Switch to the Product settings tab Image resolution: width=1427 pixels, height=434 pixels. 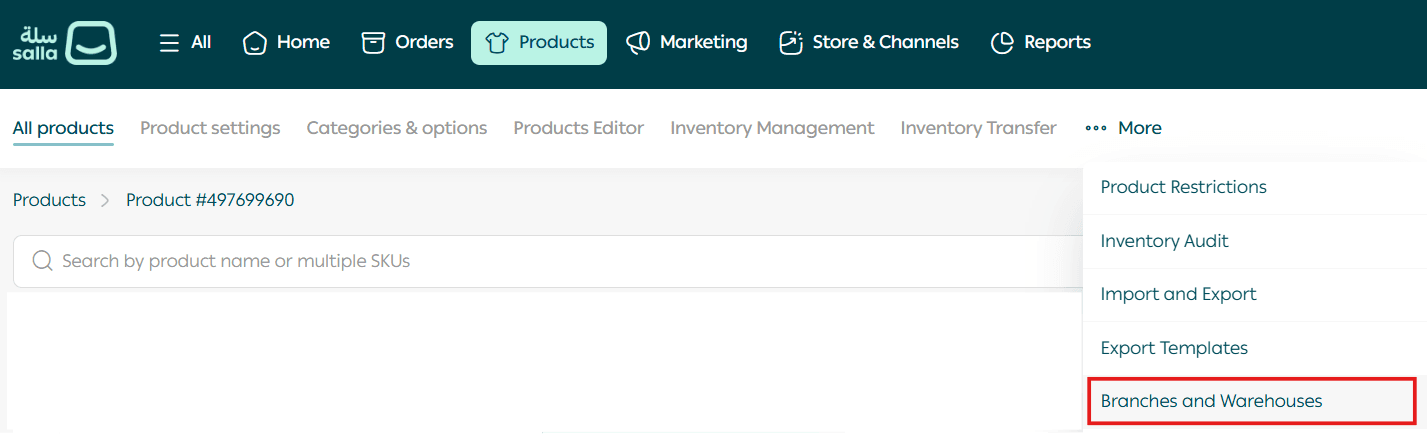click(210, 128)
